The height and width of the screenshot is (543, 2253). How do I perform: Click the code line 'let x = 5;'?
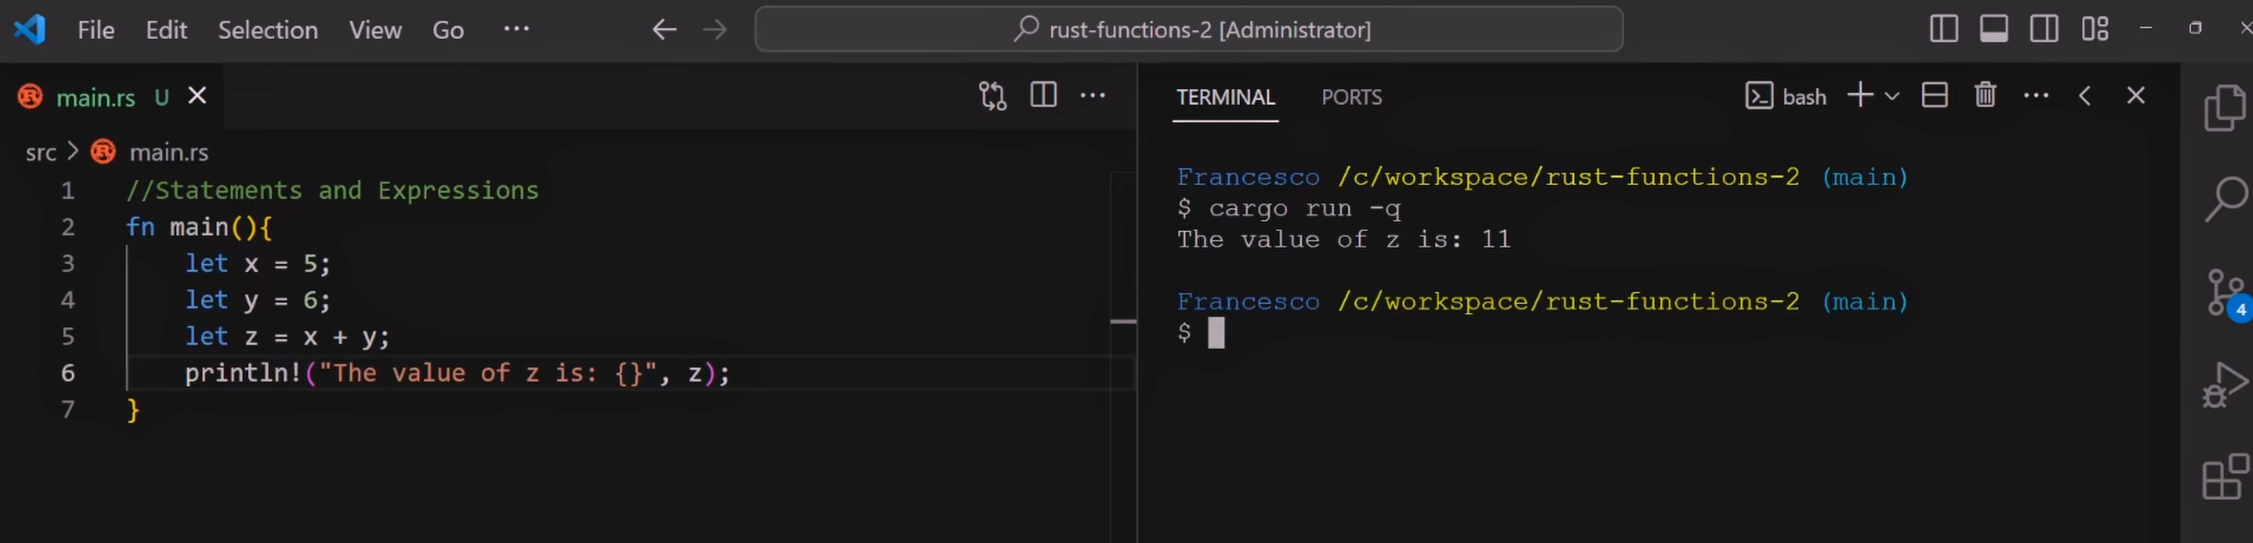pos(257,263)
